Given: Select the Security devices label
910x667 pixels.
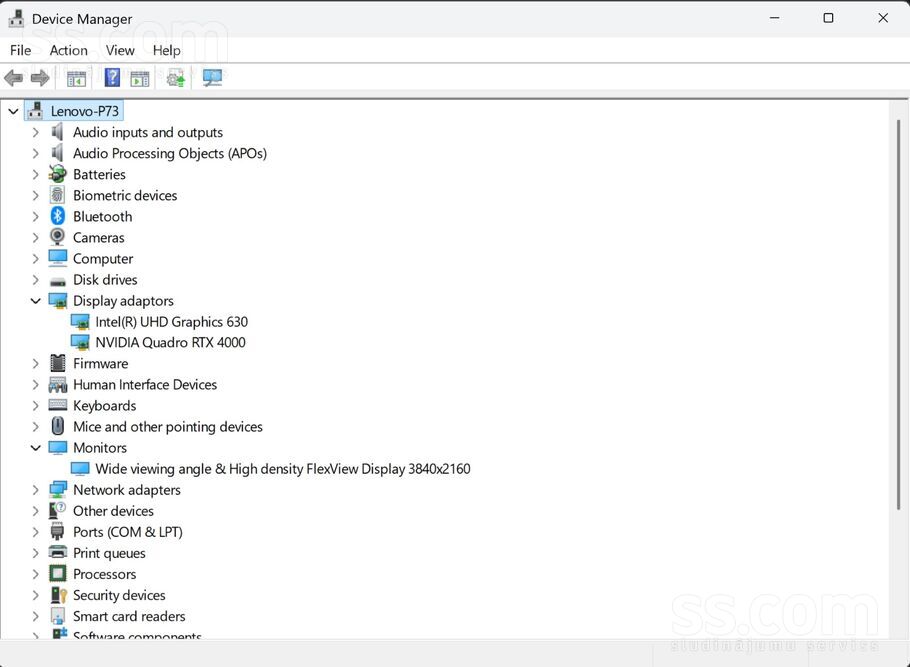Looking at the screenshot, I should point(119,595).
